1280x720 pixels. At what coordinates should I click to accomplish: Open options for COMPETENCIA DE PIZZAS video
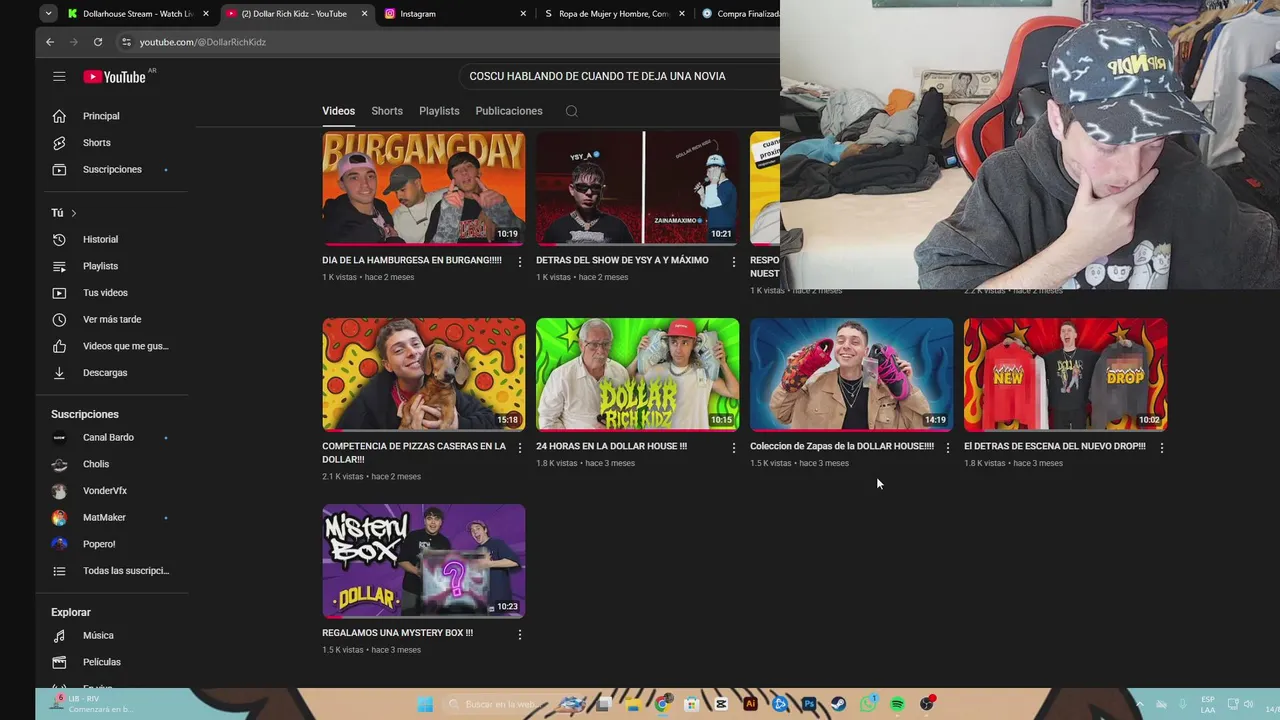[x=519, y=448]
